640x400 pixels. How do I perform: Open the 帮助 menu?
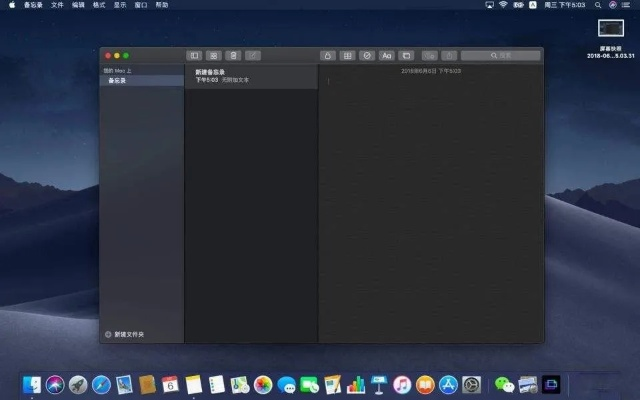tap(162, 5)
